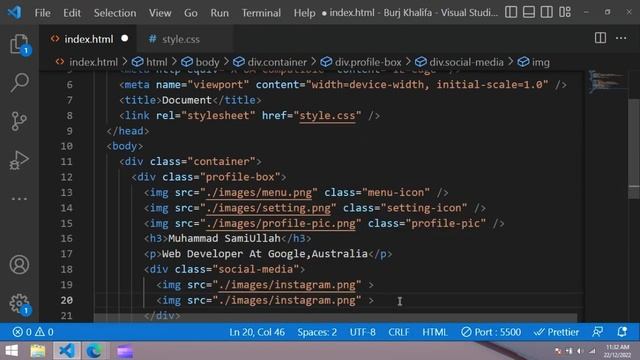Click Ln 20, Col 46 status item

(257, 332)
